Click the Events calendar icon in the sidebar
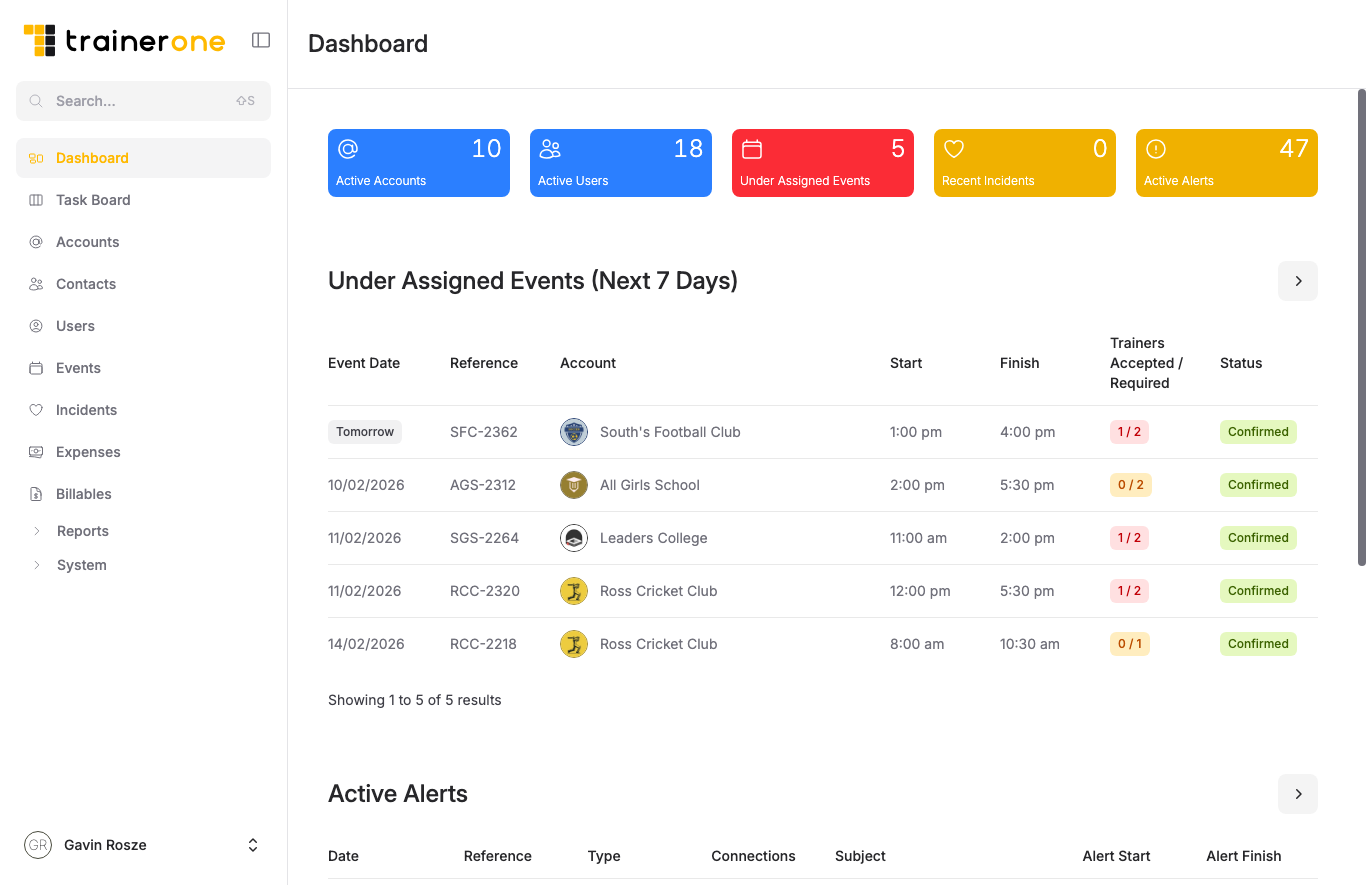The image size is (1366, 885). tap(37, 368)
